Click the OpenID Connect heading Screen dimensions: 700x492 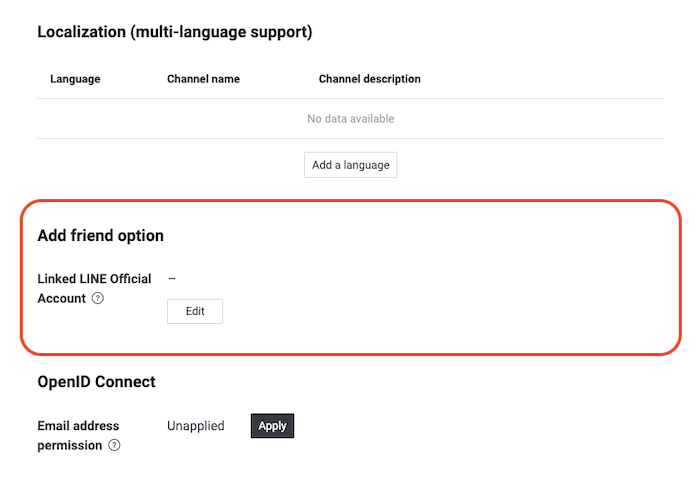click(96, 382)
